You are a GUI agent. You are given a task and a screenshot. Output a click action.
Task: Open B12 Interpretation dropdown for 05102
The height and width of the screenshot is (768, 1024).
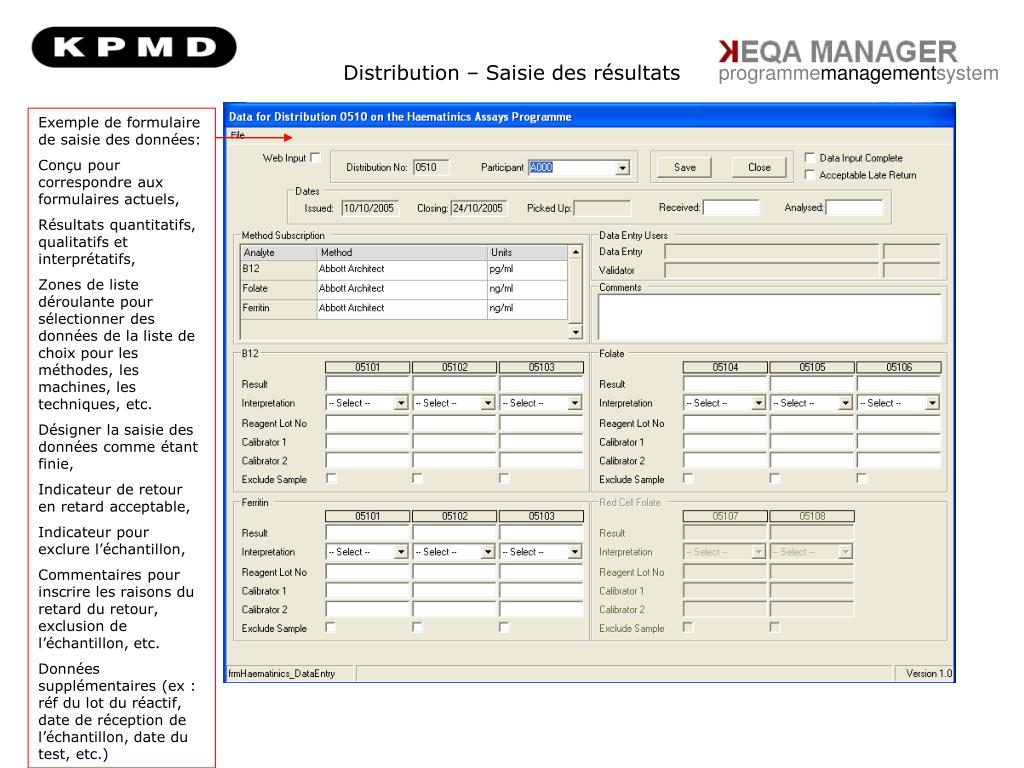[488, 404]
